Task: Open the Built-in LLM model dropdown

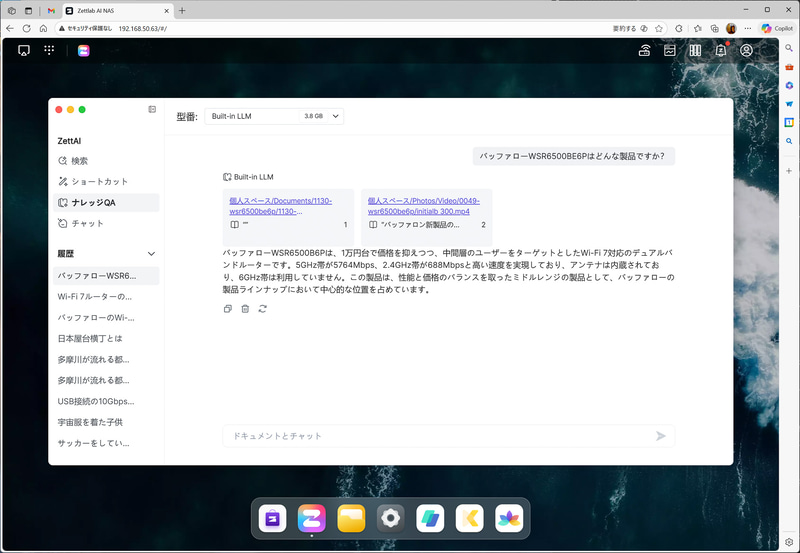Action: [274, 116]
